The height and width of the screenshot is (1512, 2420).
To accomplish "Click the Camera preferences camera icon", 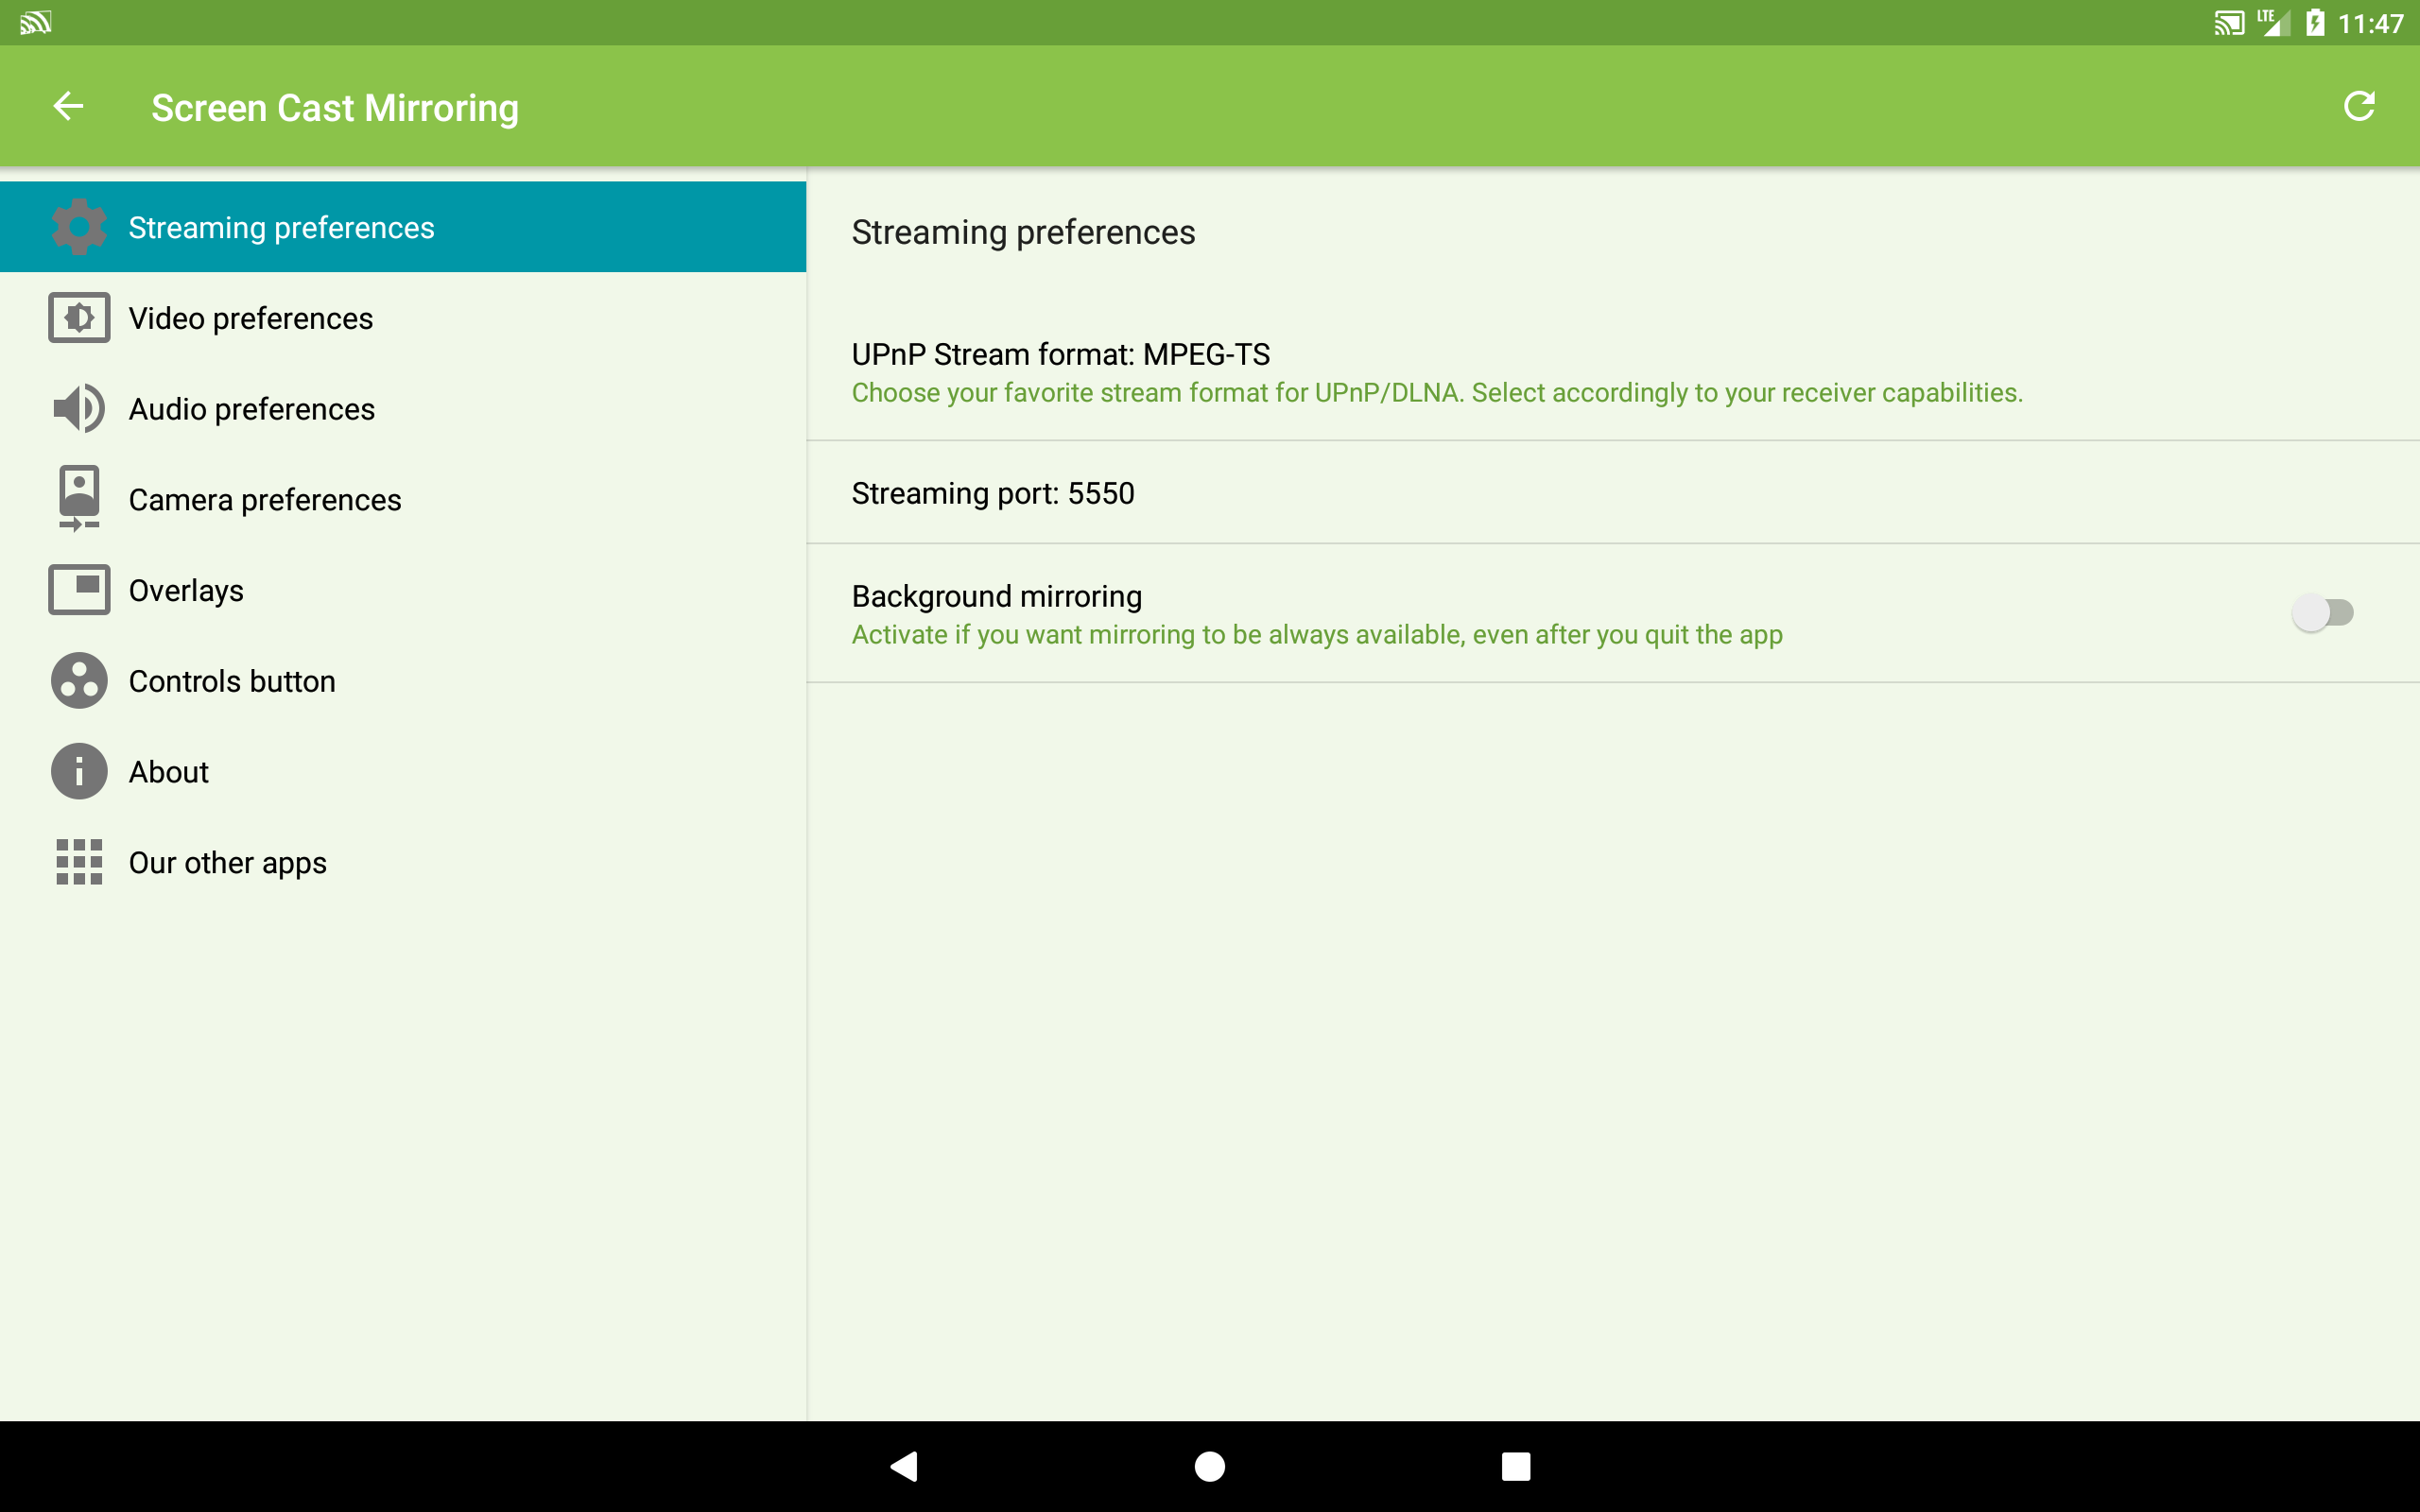I will pyautogui.click(x=79, y=498).
